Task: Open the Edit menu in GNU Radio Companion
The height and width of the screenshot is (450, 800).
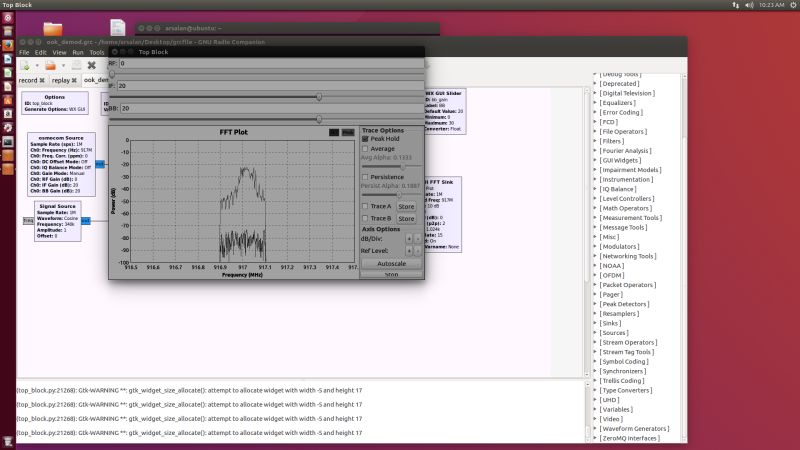Action: [40, 52]
